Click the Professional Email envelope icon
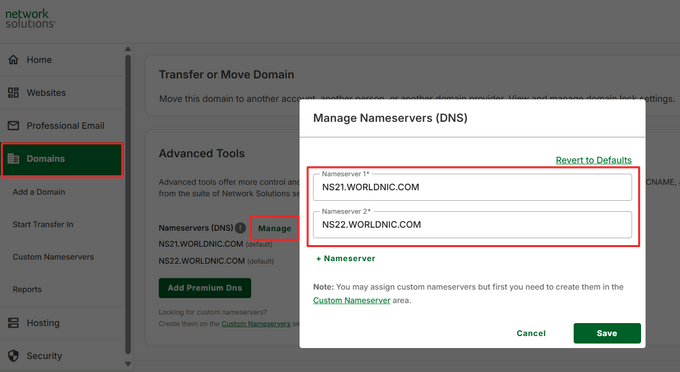Screen dimensions: 680x372 (13, 125)
